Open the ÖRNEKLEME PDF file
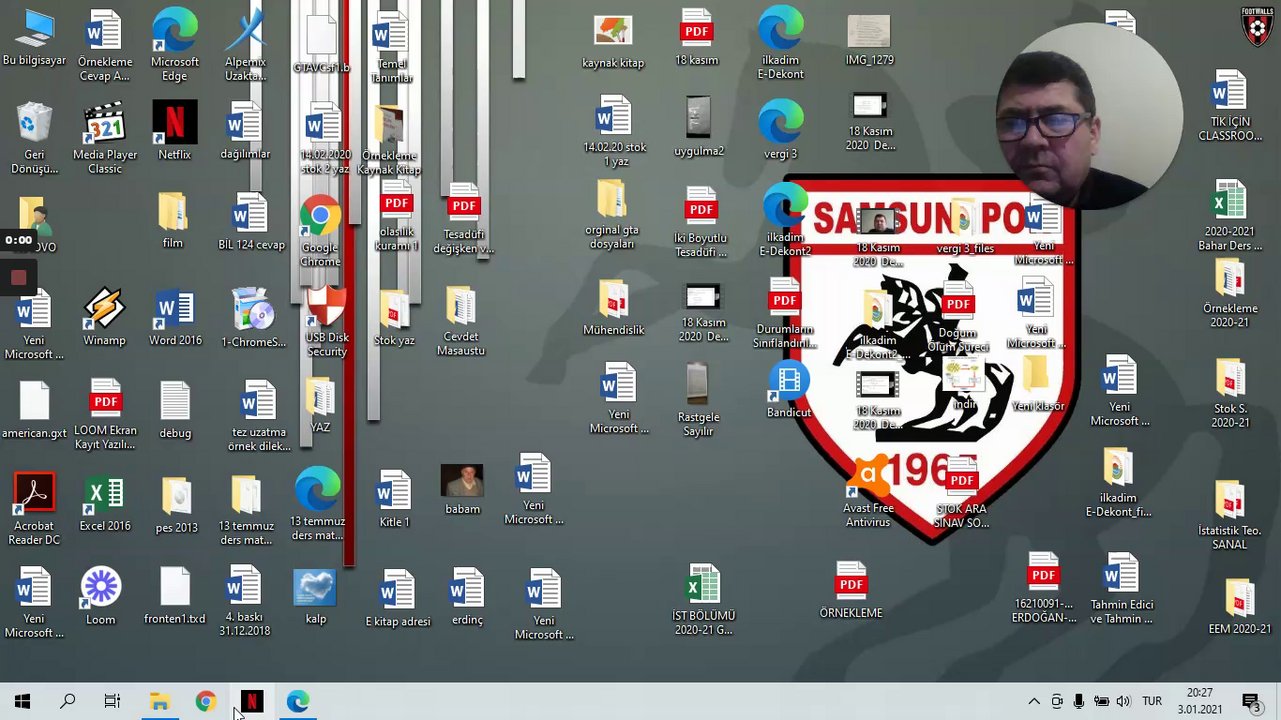 (851, 590)
